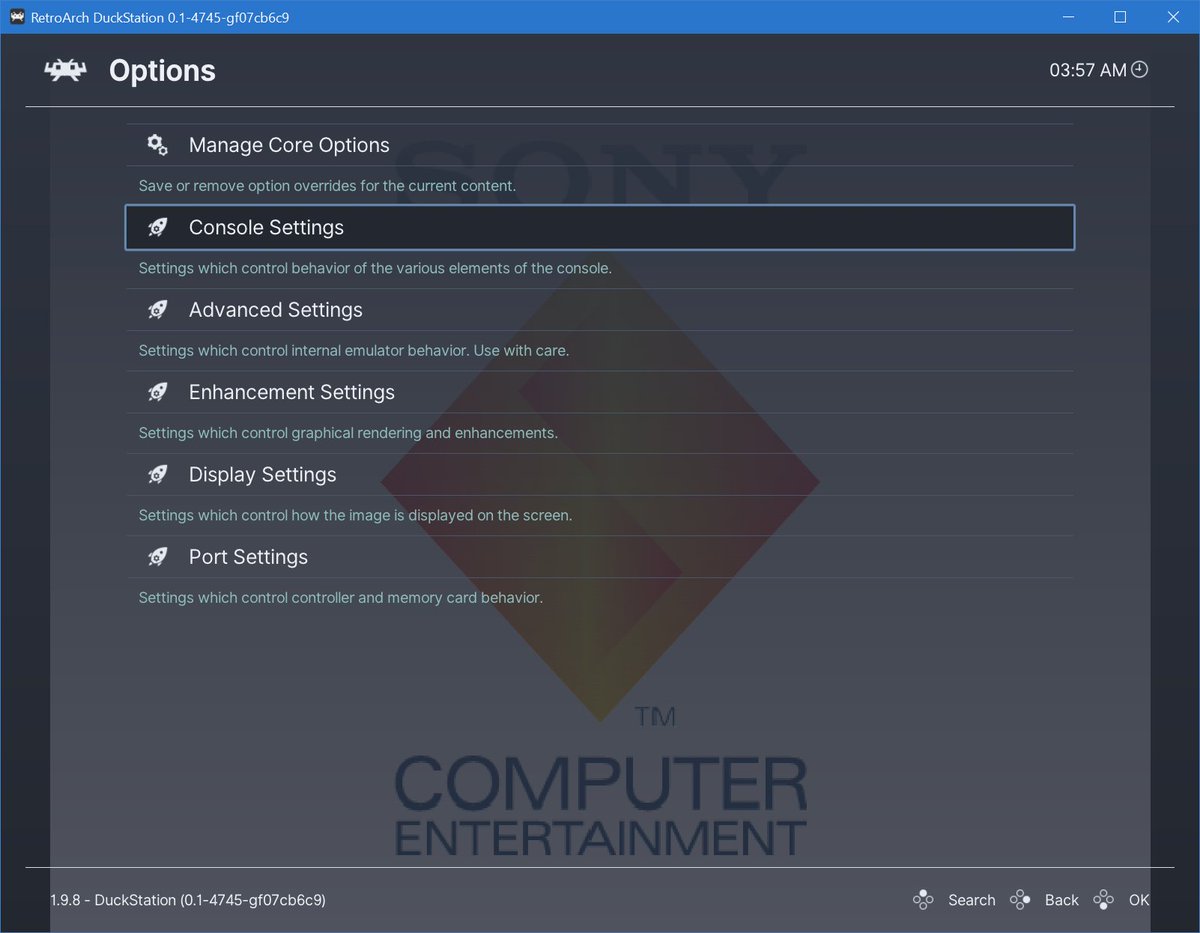Image resolution: width=1200 pixels, height=933 pixels.
Task: Click the OK gamepad icon in bottom bar
Action: pos(1104,899)
